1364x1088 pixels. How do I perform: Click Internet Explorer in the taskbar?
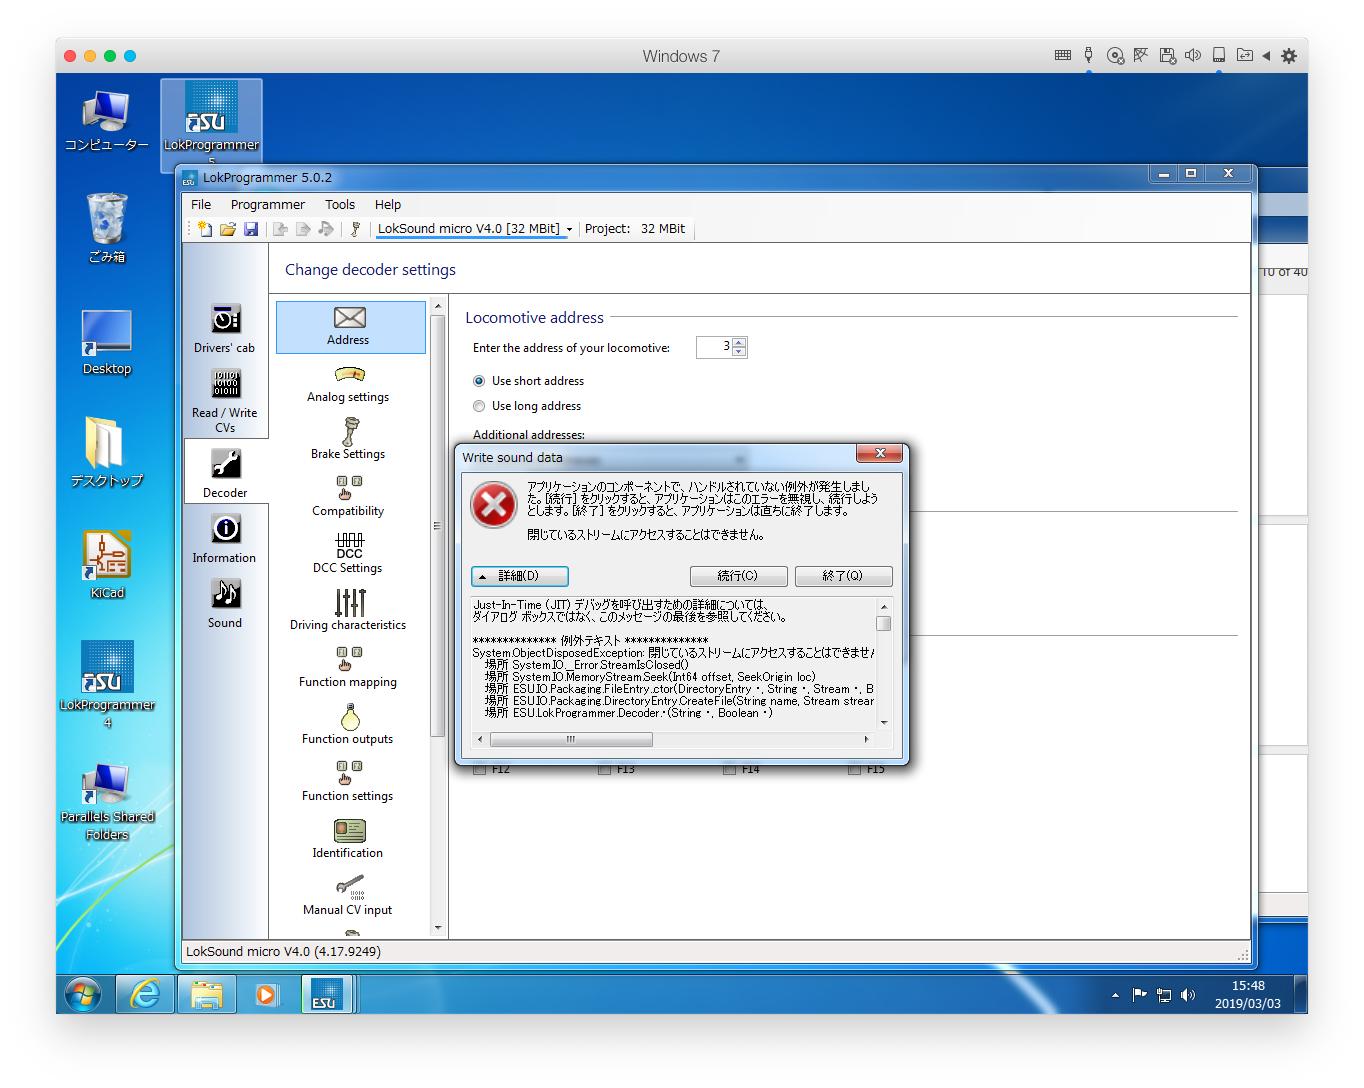[x=145, y=995]
